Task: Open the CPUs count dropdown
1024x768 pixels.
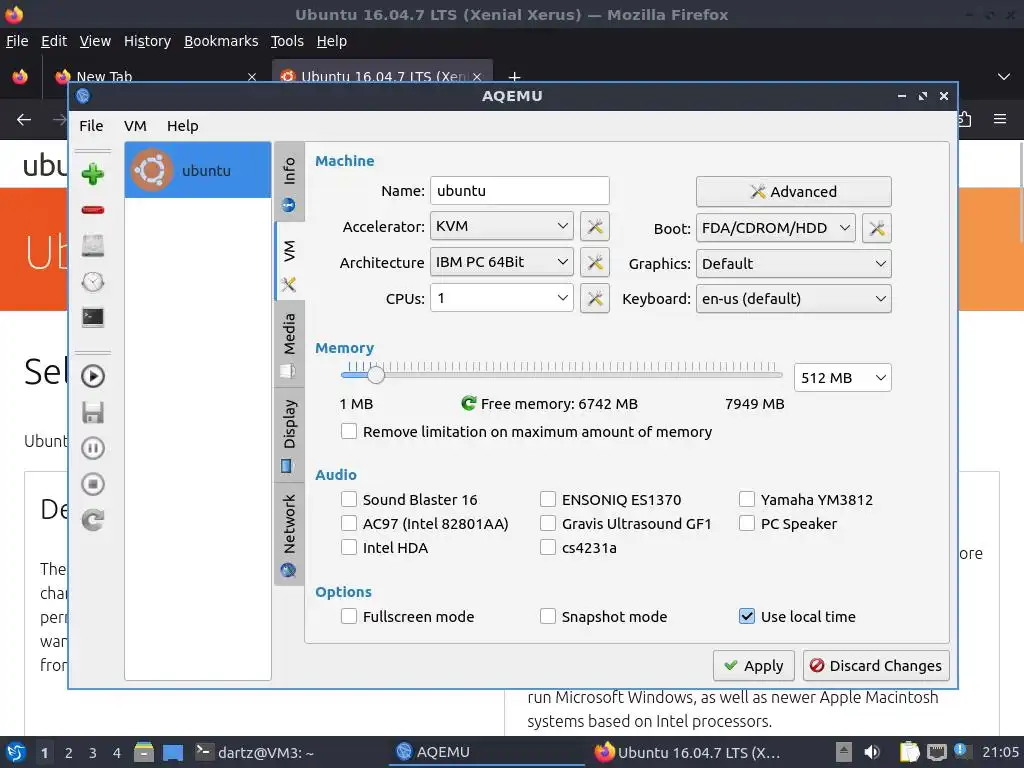Action: pos(502,298)
